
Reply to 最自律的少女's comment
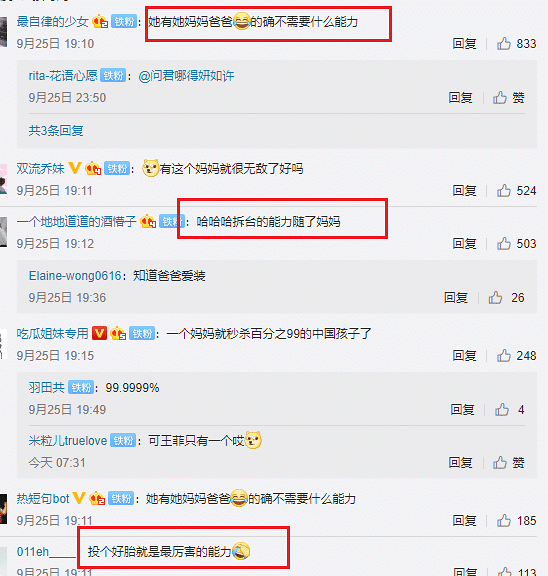[464, 44]
